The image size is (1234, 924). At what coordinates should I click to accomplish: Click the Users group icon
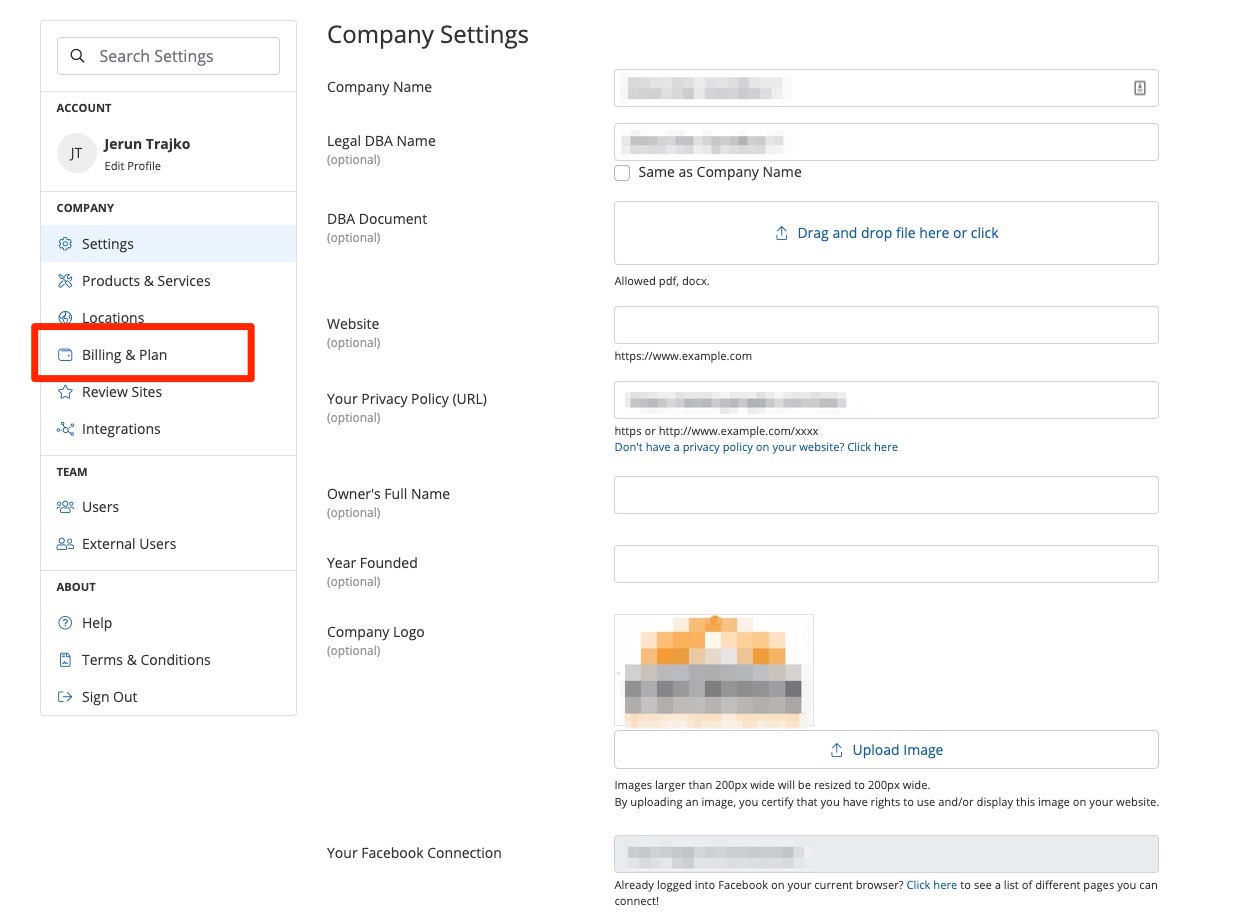[x=65, y=507]
